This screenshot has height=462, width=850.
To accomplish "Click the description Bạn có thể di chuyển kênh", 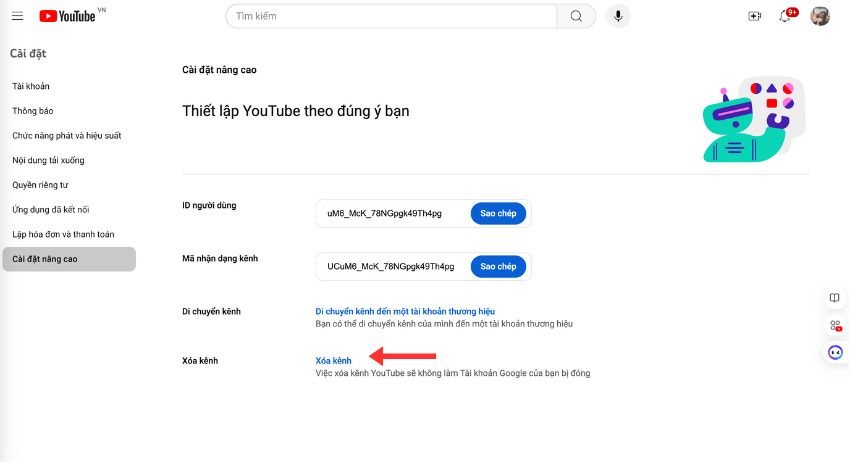I will [444, 324].
